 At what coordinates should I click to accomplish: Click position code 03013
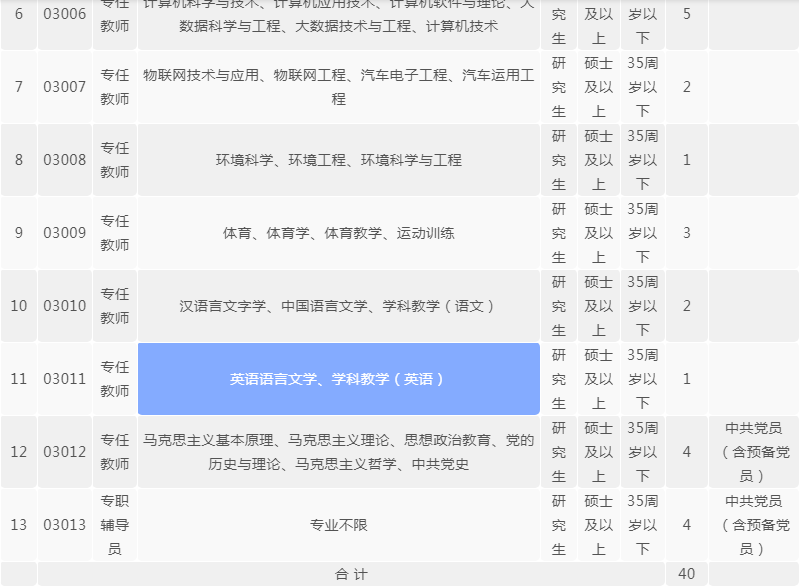pyautogui.click(x=65, y=524)
